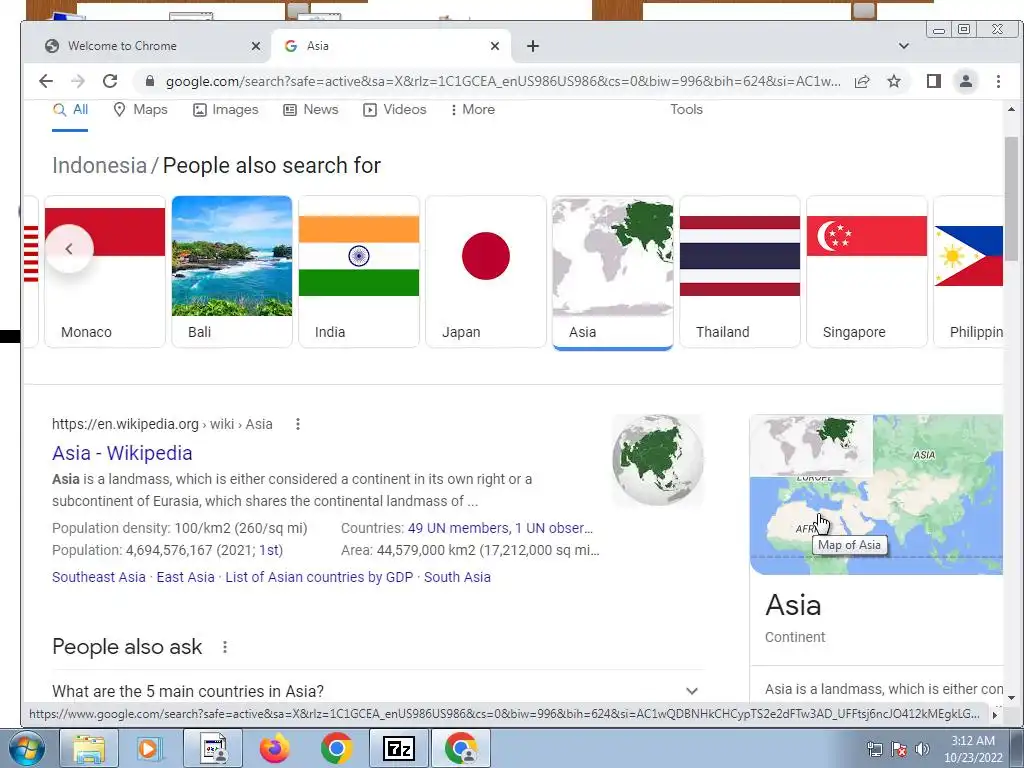Open the search Tools options
Image resolution: width=1024 pixels, height=768 pixels.
pyautogui.click(x=686, y=110)
